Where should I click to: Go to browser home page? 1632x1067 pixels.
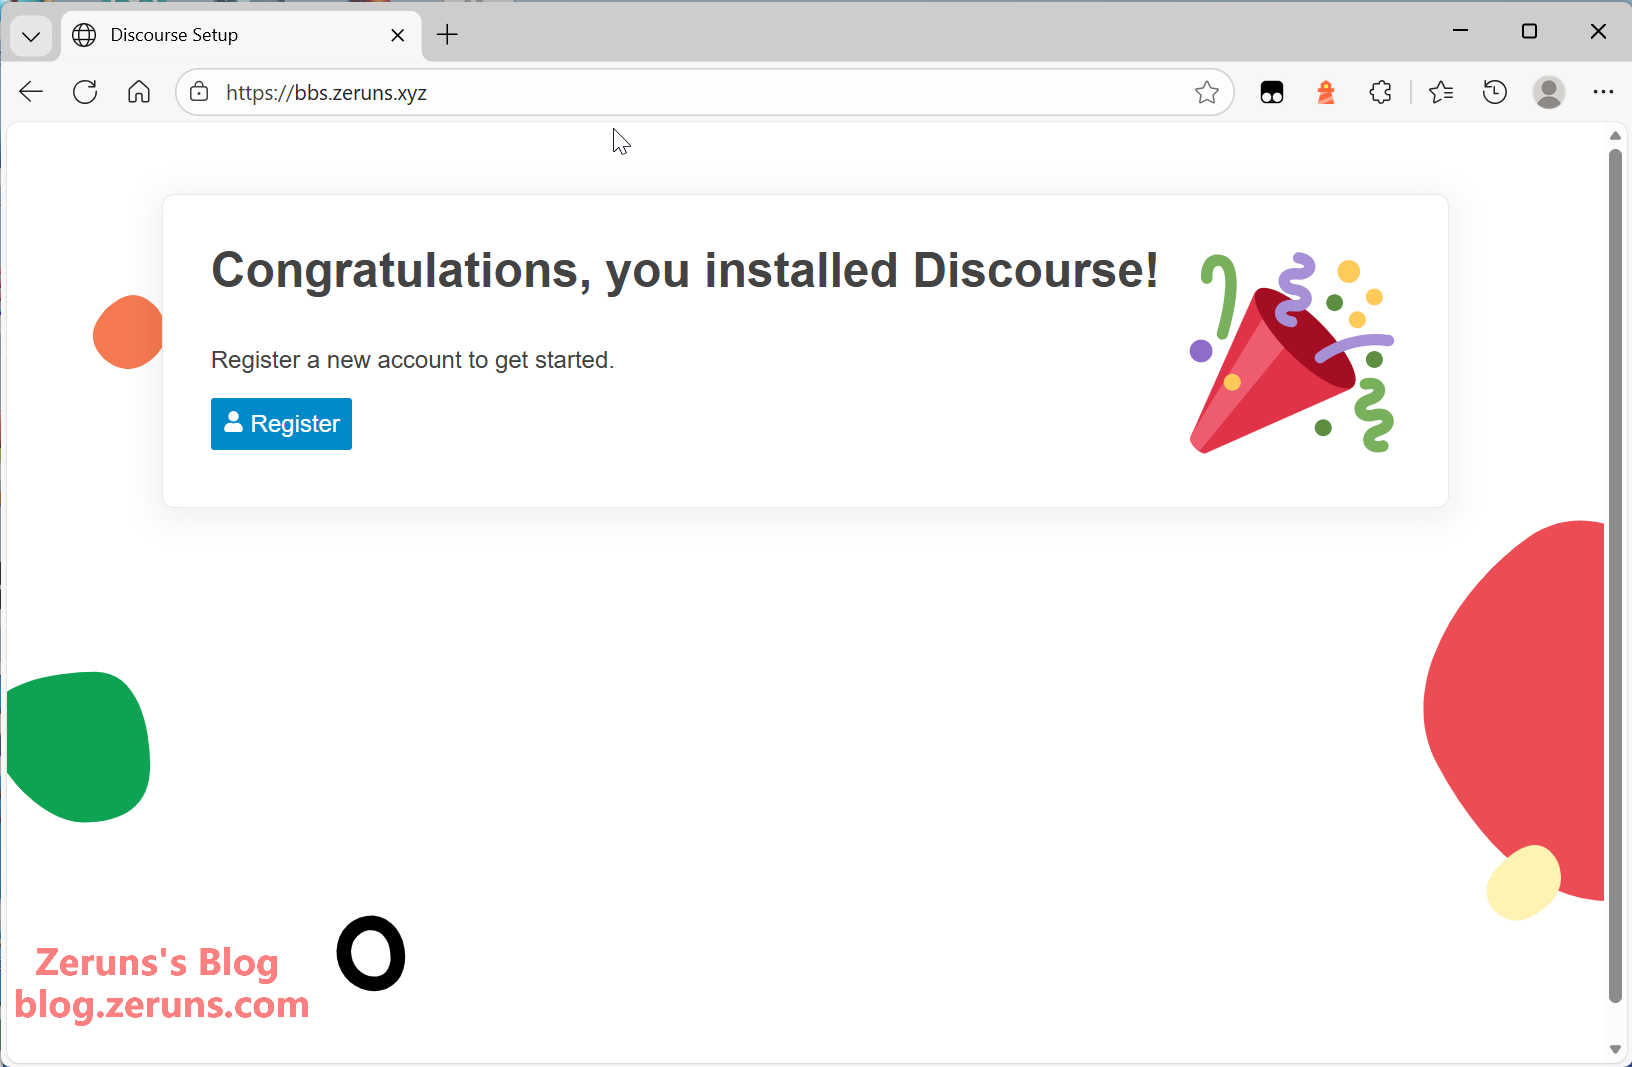pyautogui.click(x=139, y=92)
